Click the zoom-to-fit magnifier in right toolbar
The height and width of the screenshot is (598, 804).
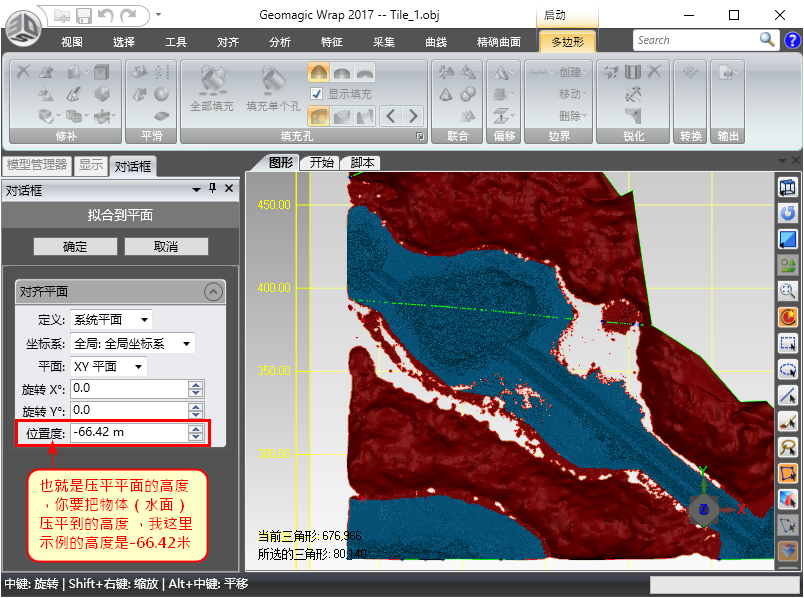click(x=788, y=290)
